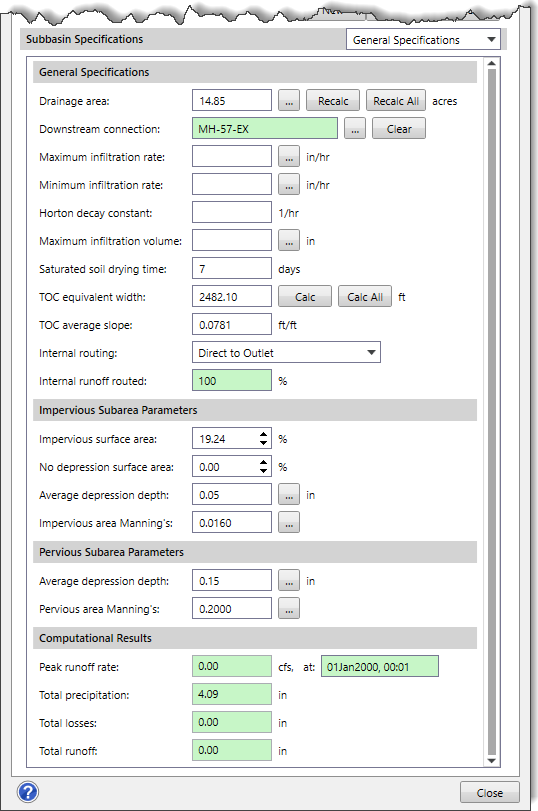Click impervious Average depression depth field 0.05
This screenshot has height=811, width=538.
point(232,494)
